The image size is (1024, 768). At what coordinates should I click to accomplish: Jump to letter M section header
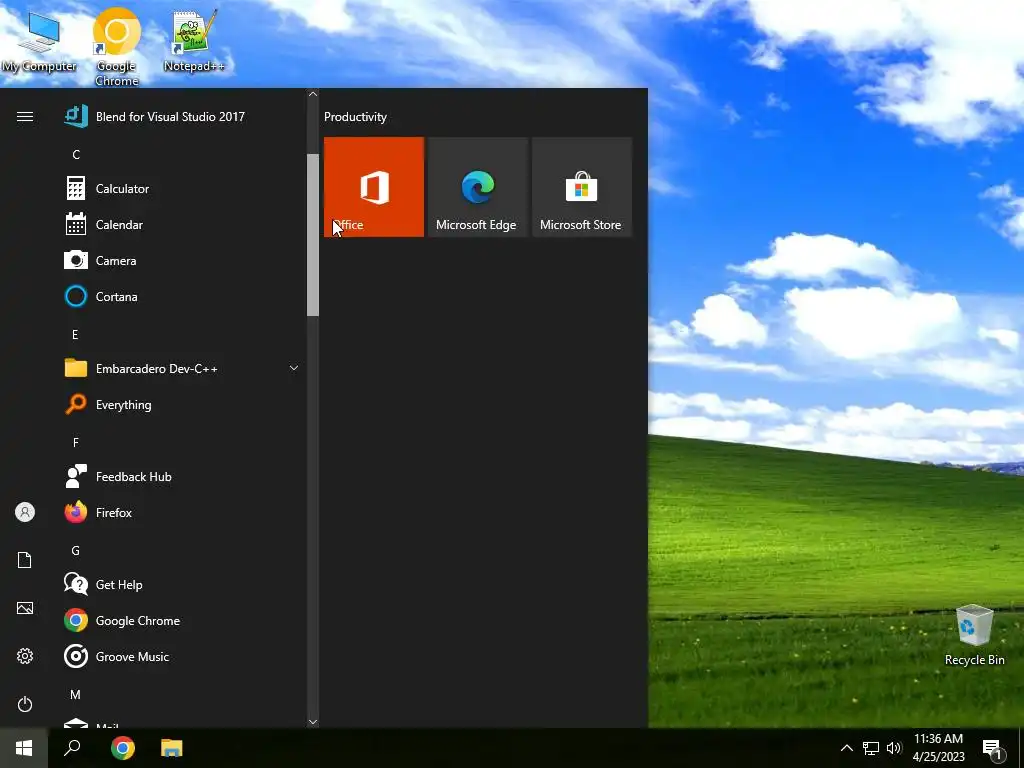point(76,695)
